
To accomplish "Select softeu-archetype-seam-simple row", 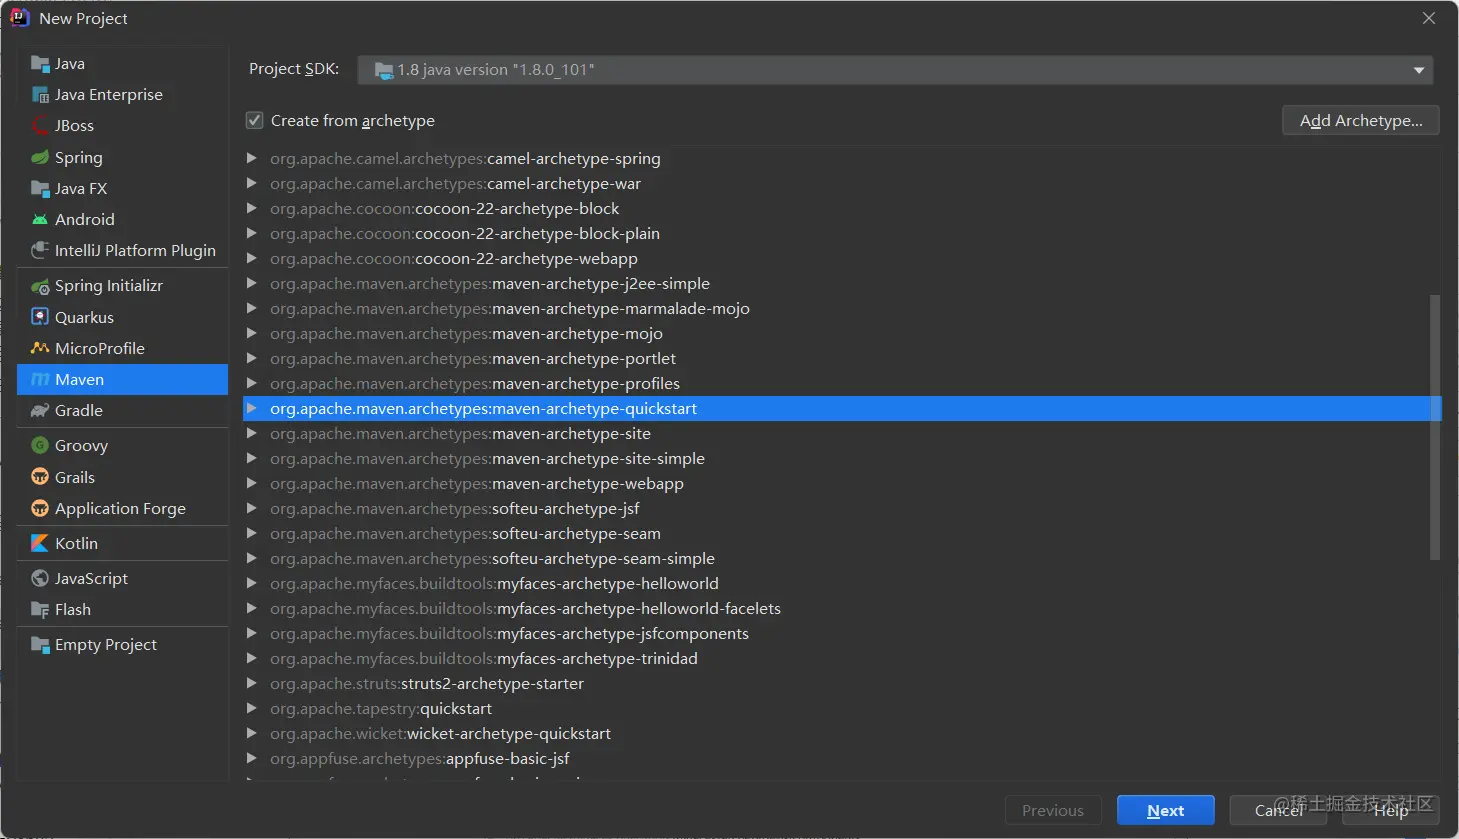I will [842, 558].
